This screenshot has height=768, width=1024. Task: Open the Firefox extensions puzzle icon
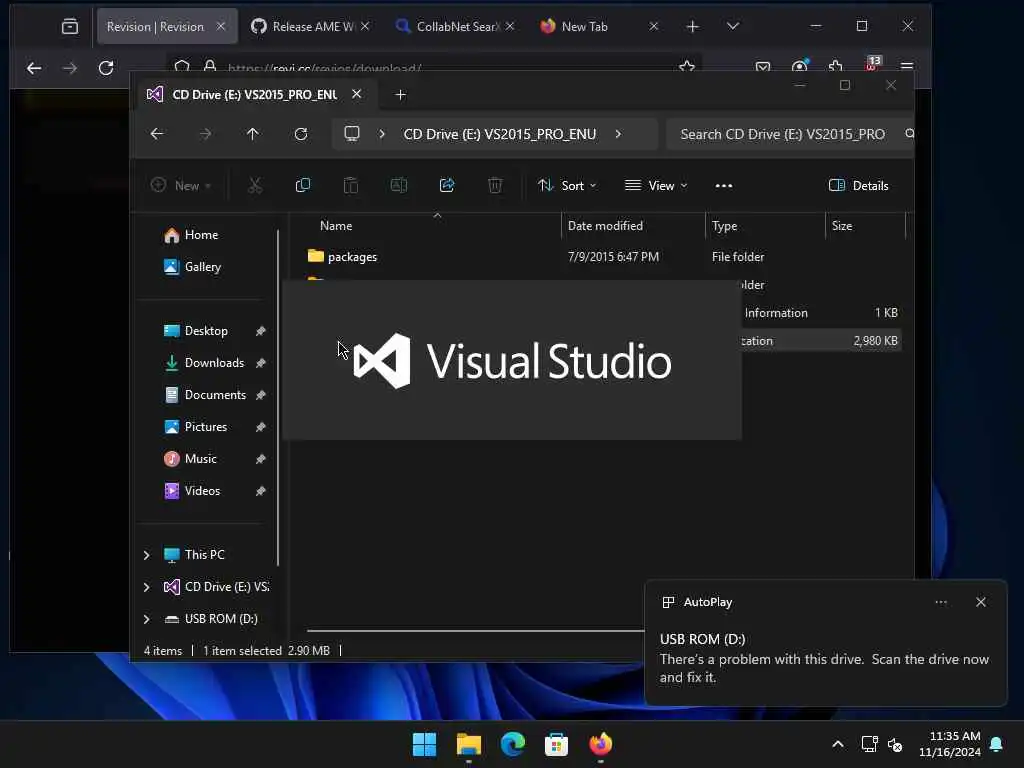[x=835, y=66]
